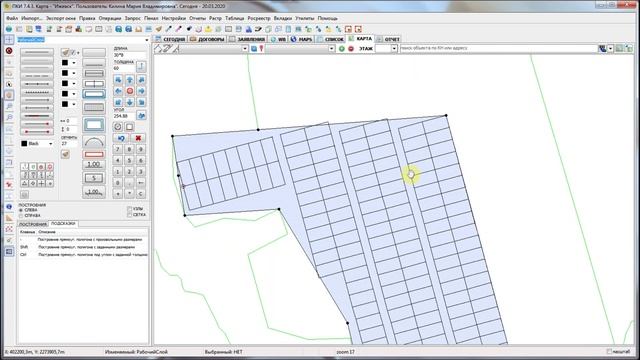Open the working layer dropdown at panel top
Viewport: 640px width, 360px height.
pyautogui.click(x=147, y=40)
